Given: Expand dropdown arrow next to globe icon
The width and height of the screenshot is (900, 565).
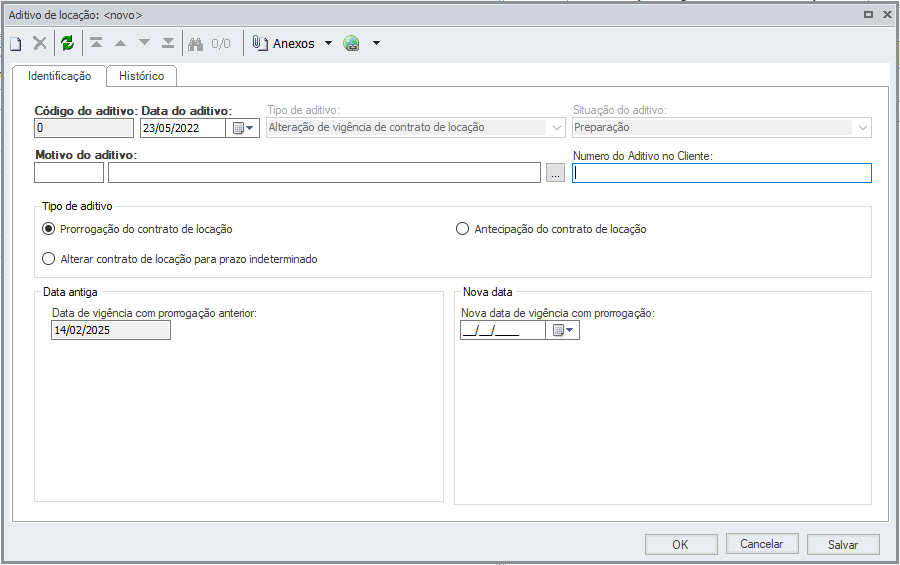Looking at the screenshot, I should click(377, 43).
